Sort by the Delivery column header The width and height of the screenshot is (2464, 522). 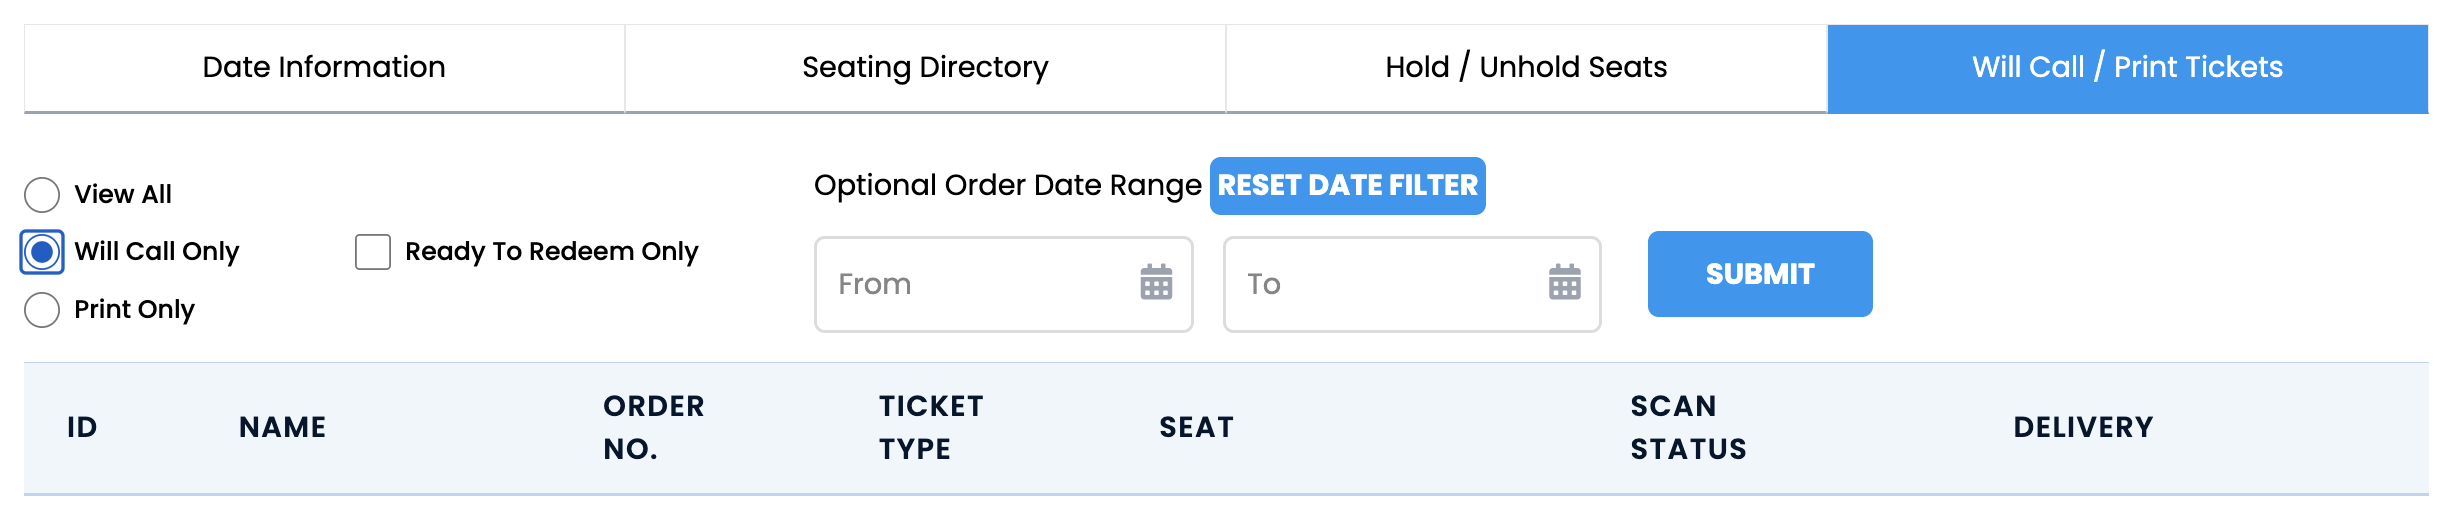(x=2083, y=428)
